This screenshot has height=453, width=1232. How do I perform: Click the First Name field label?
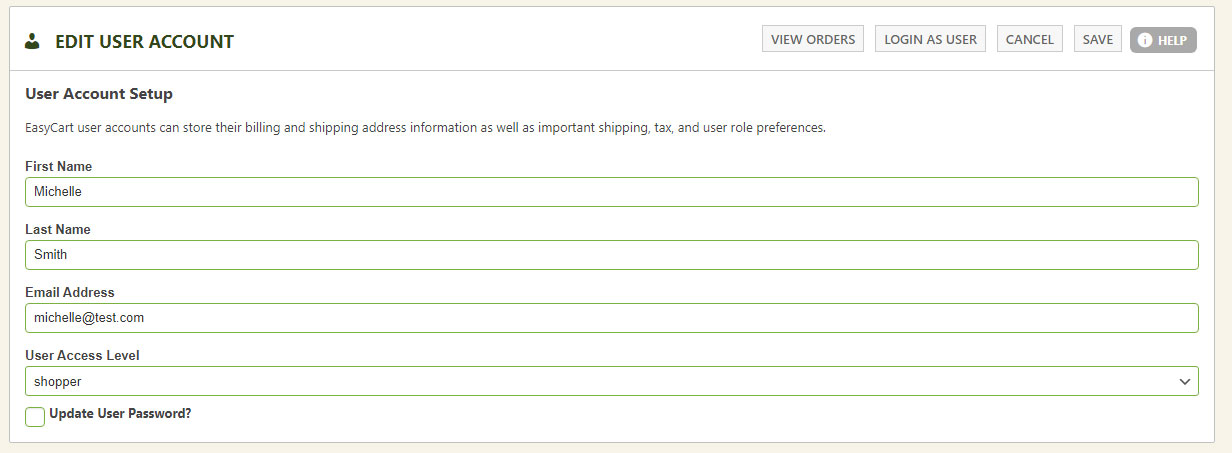point(58,166)
